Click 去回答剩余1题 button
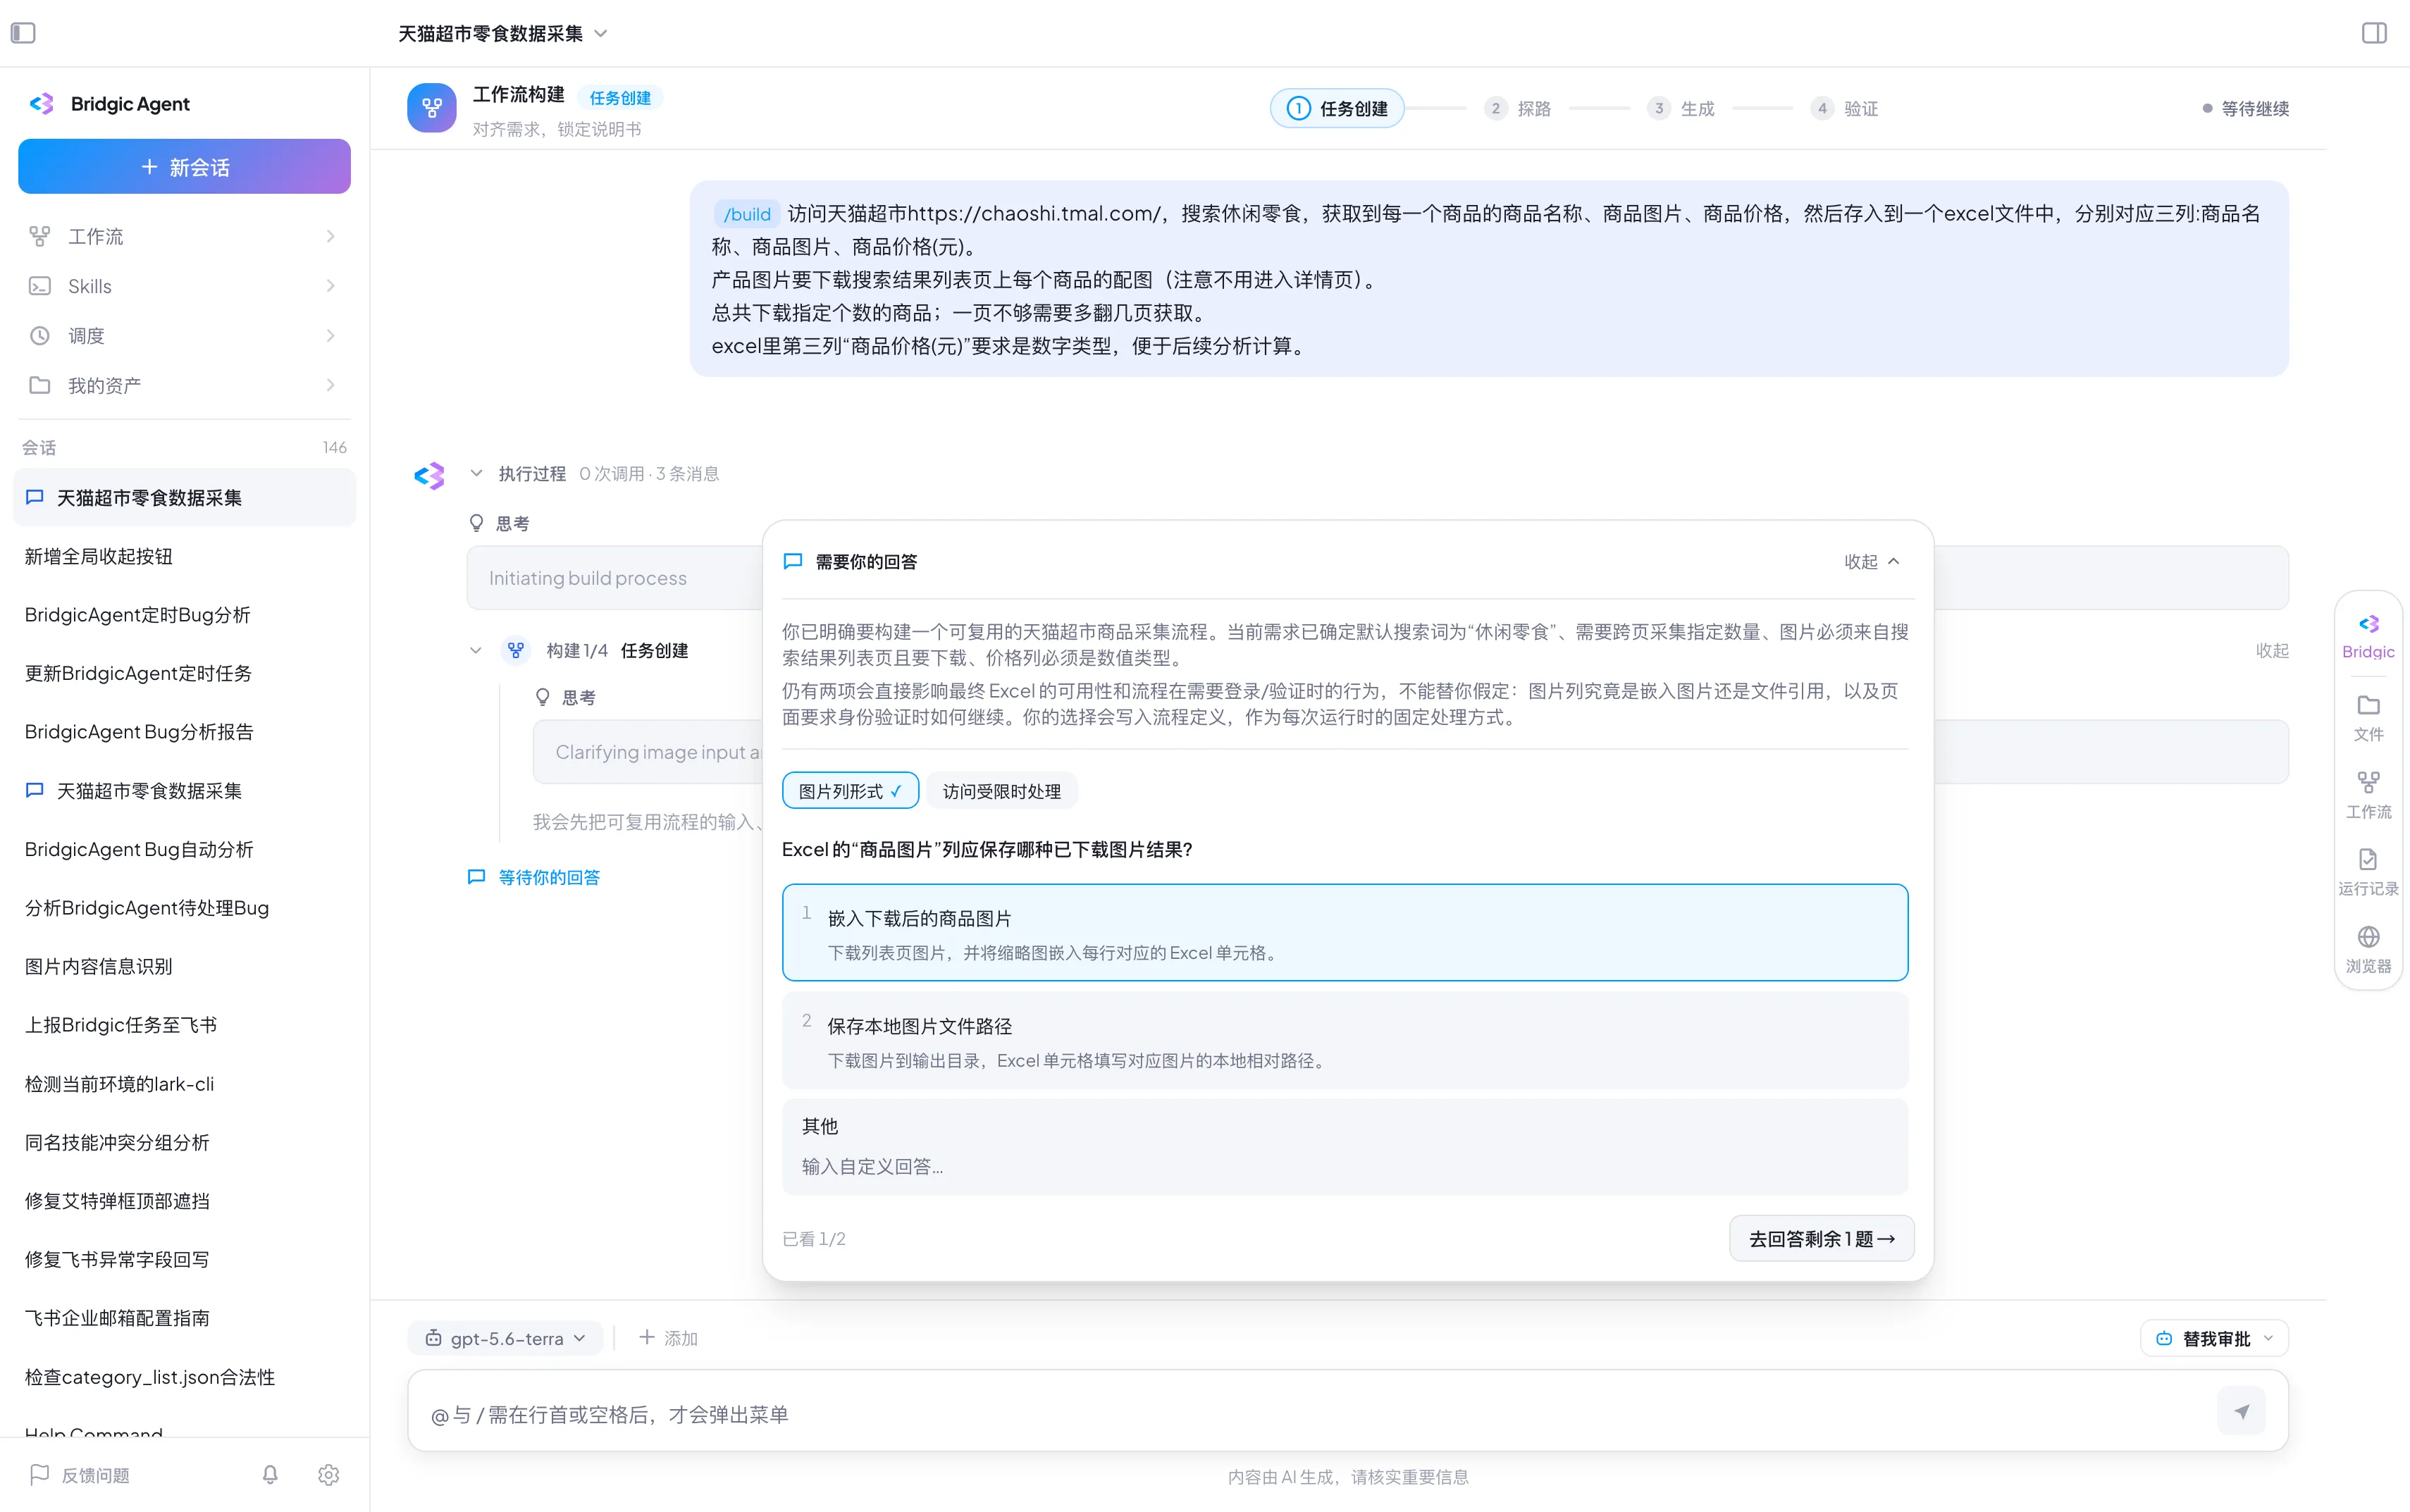The width and height of the screenshot is (2410, 1512). pos(1821,1238)
